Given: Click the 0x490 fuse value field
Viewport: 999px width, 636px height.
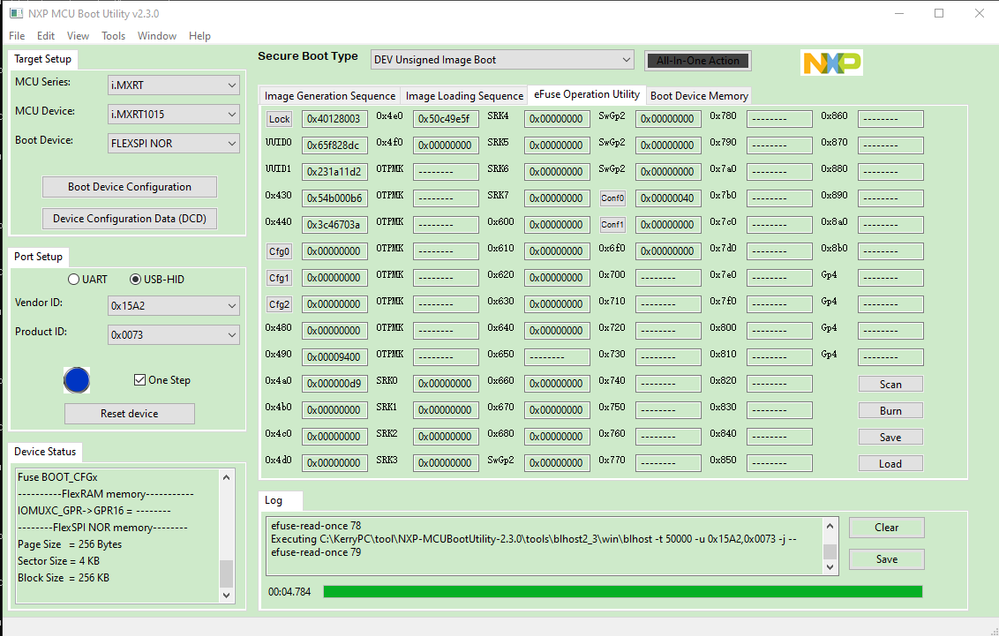Looking at the screenshot, I should click(x=334, y=358).
